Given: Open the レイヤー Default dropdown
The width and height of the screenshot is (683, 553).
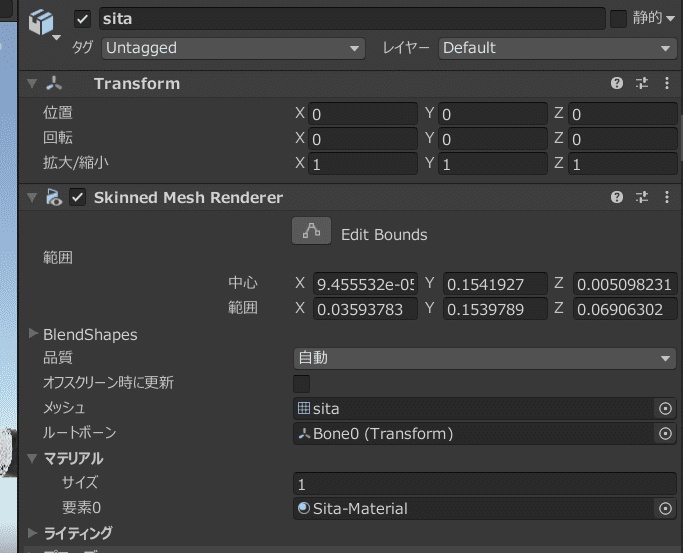Looking at the screenshot, I should 557,48.
